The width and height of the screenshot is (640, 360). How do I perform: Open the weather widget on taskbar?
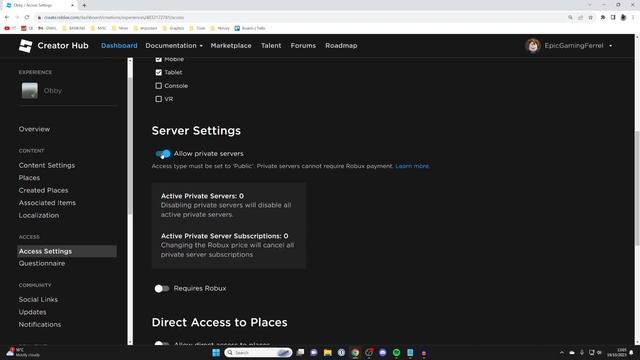point(23,352)
